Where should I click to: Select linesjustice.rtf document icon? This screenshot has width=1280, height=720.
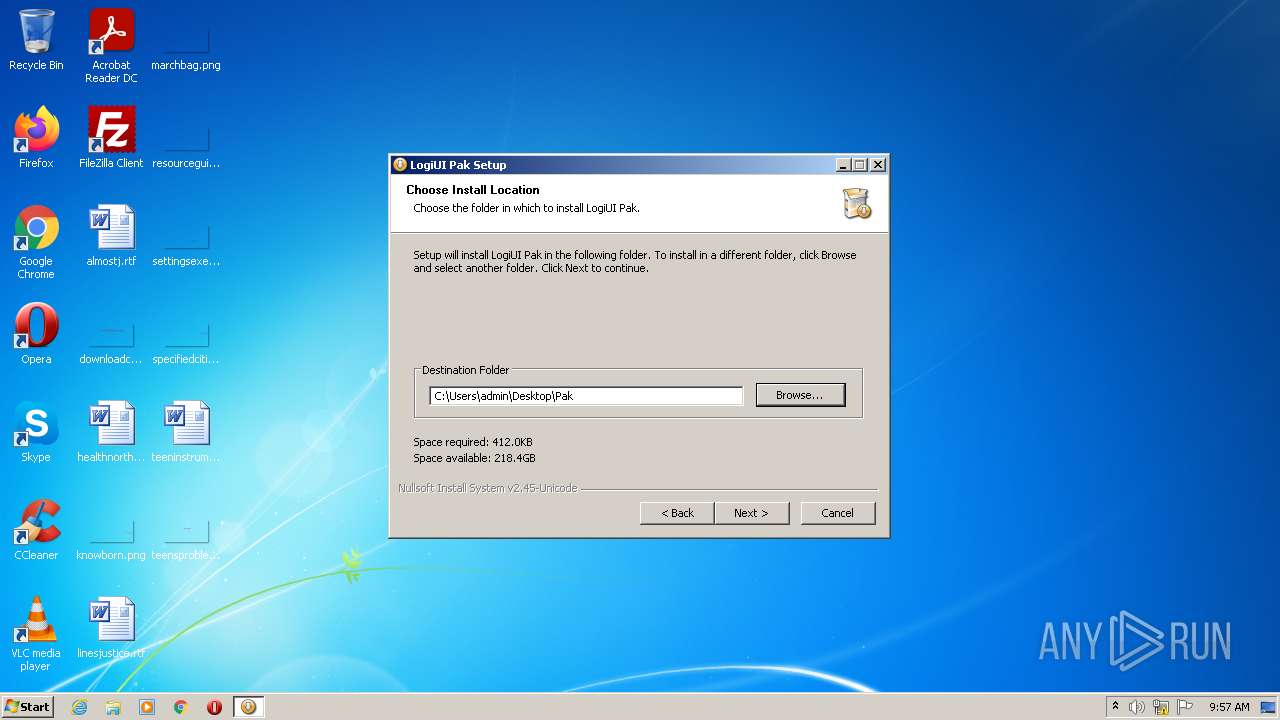111,628
